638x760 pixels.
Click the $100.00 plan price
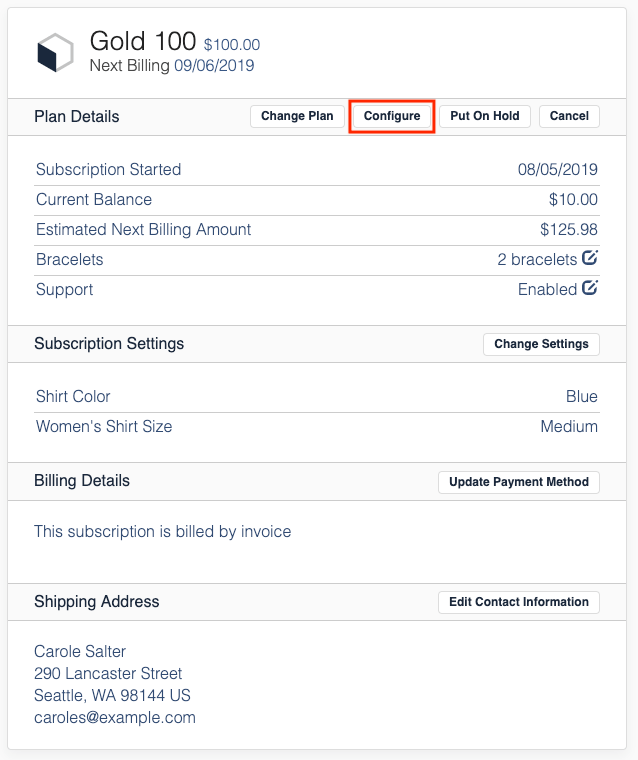click(232, 45)
